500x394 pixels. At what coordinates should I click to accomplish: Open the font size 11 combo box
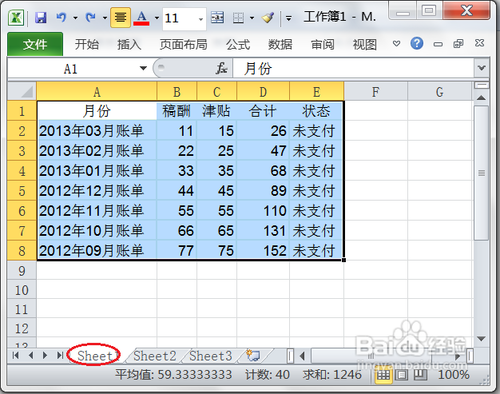tap(184, 18)
